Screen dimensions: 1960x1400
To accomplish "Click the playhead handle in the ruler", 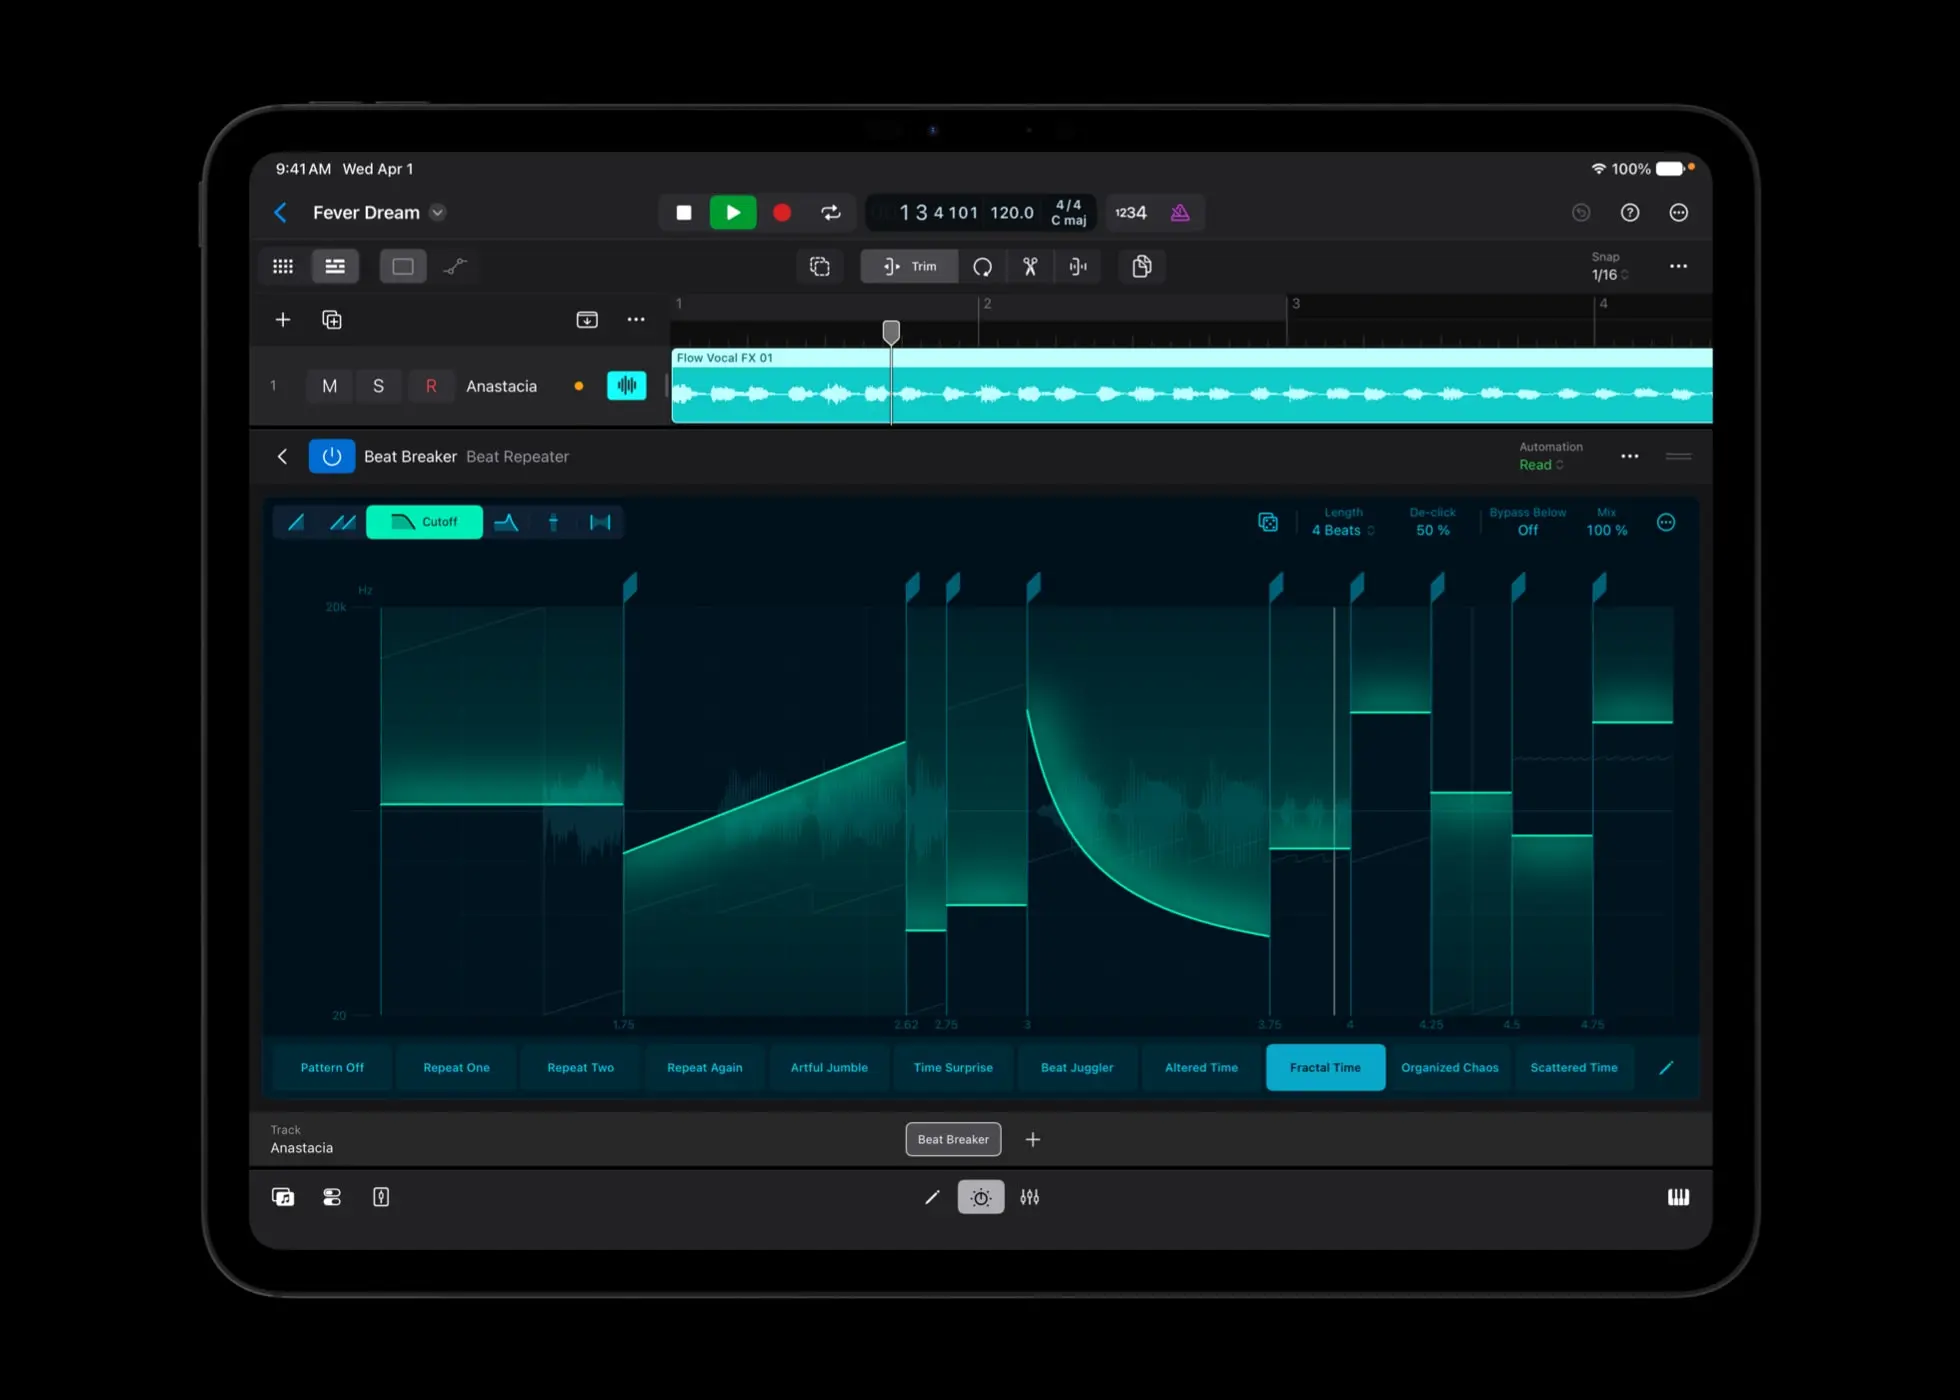I will tap(891, 331).
